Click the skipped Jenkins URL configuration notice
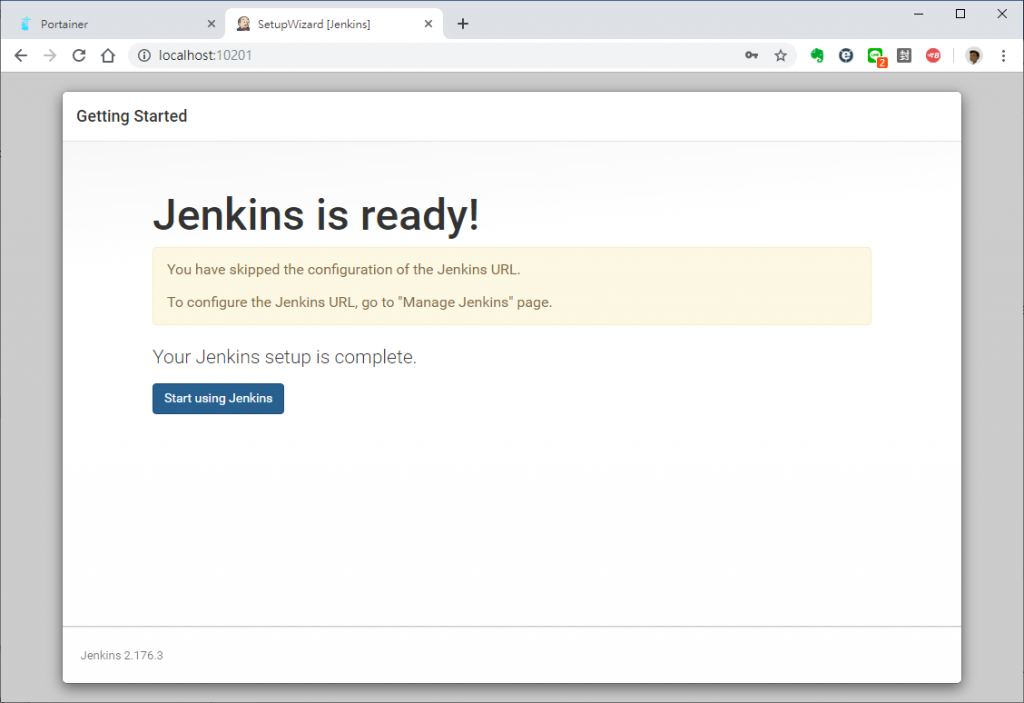 point(344,270)
